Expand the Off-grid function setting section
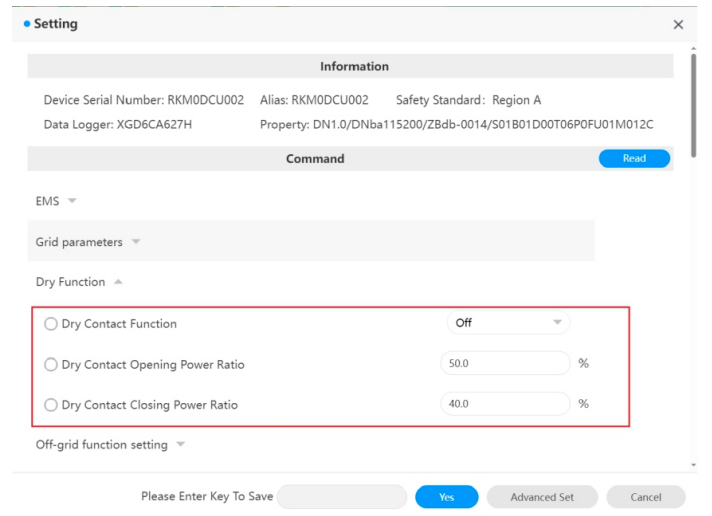This screenshot has width=712, height=516. pyautogui.click(x=110, y=445)
